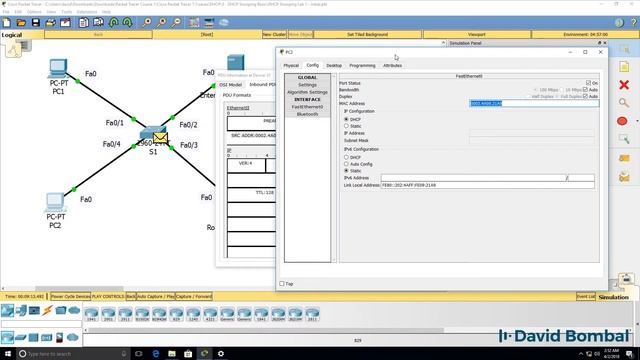The height and width of the screenshot is (360, 640).
Task: Open a file with the folder toolbar icon
Action: [21, 22]
